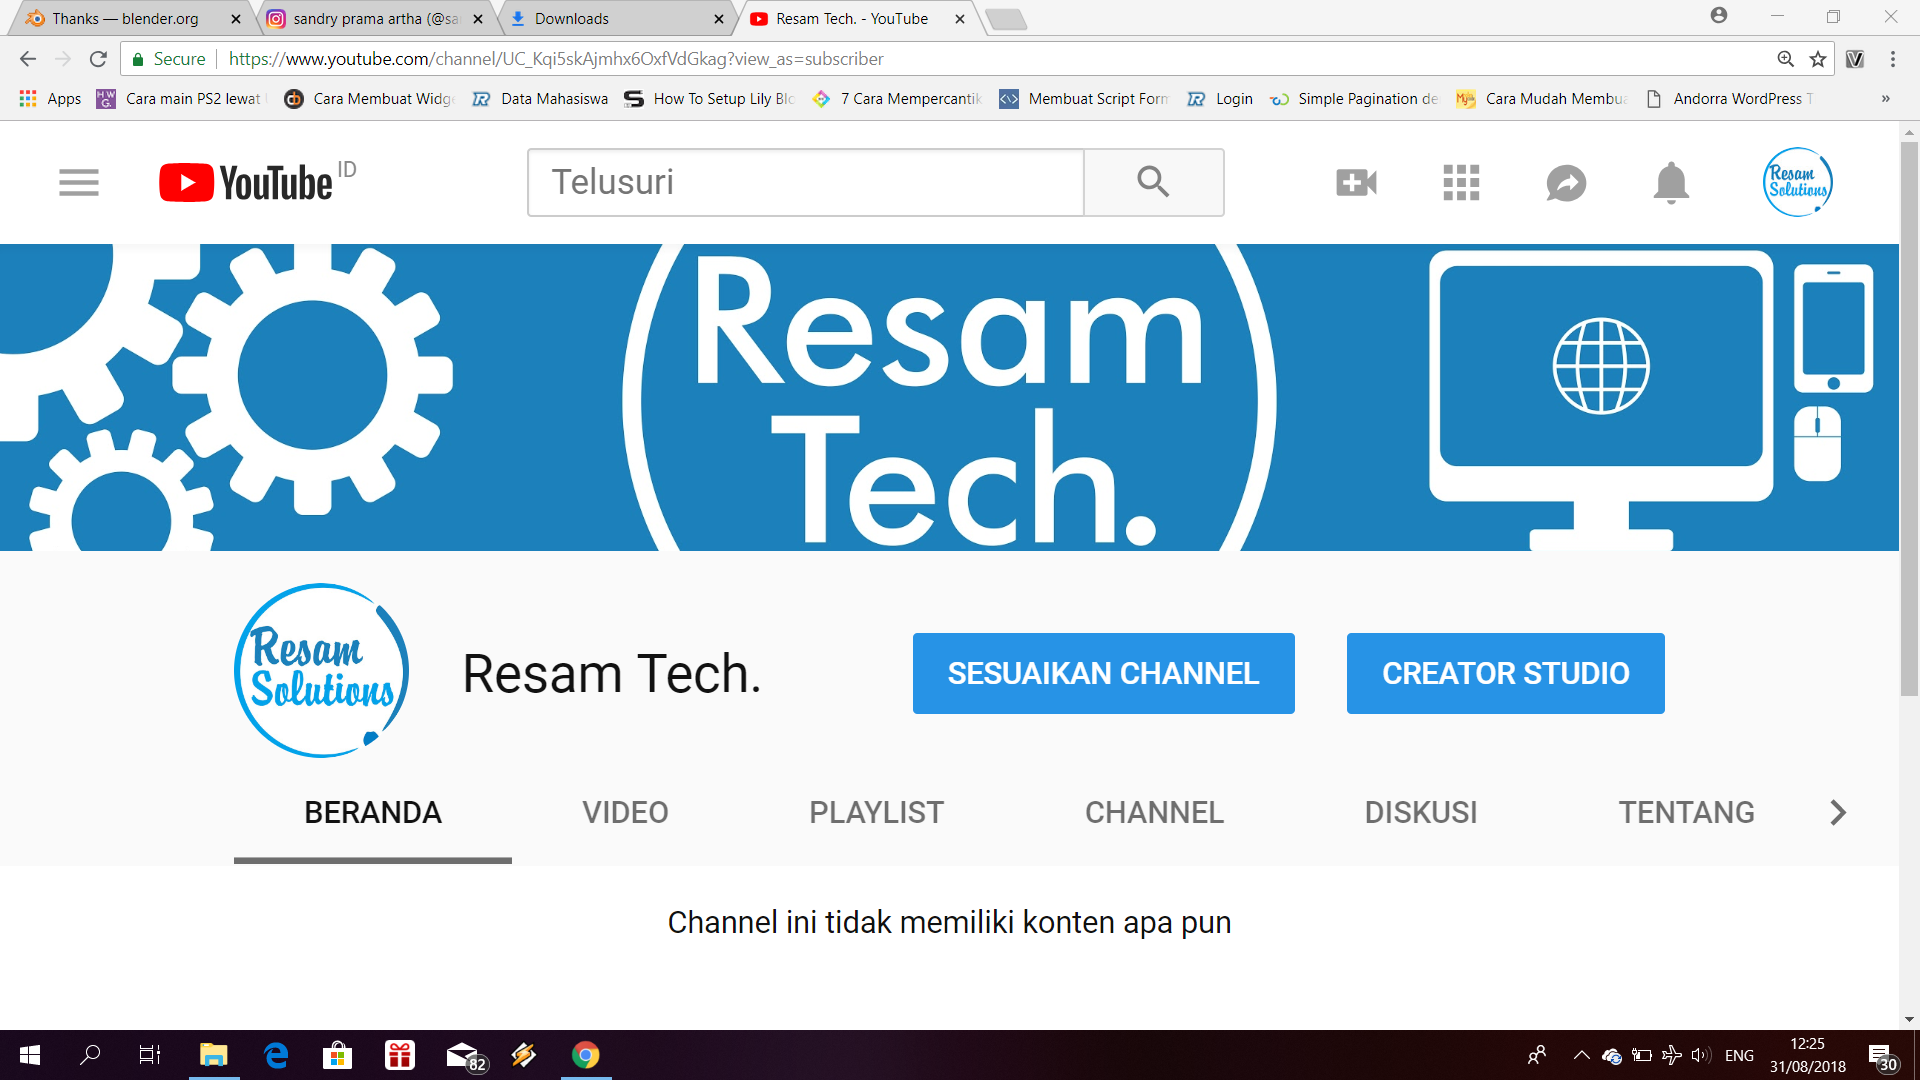The width and height of the screenshot is (1920, 1080).
Task: Reload the page
Action: point(98,59)
